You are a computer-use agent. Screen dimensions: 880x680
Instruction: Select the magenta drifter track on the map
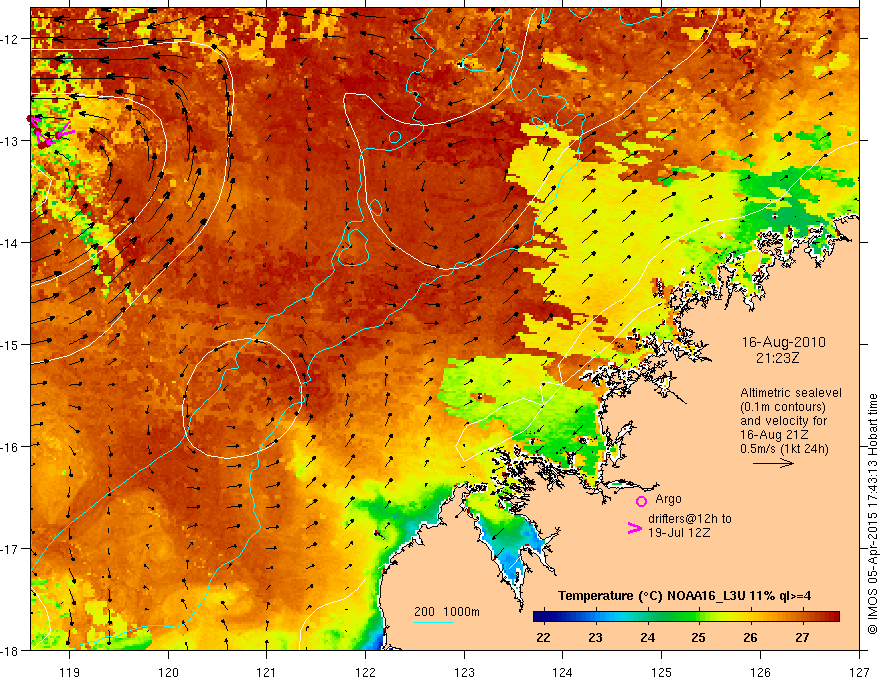49,131
